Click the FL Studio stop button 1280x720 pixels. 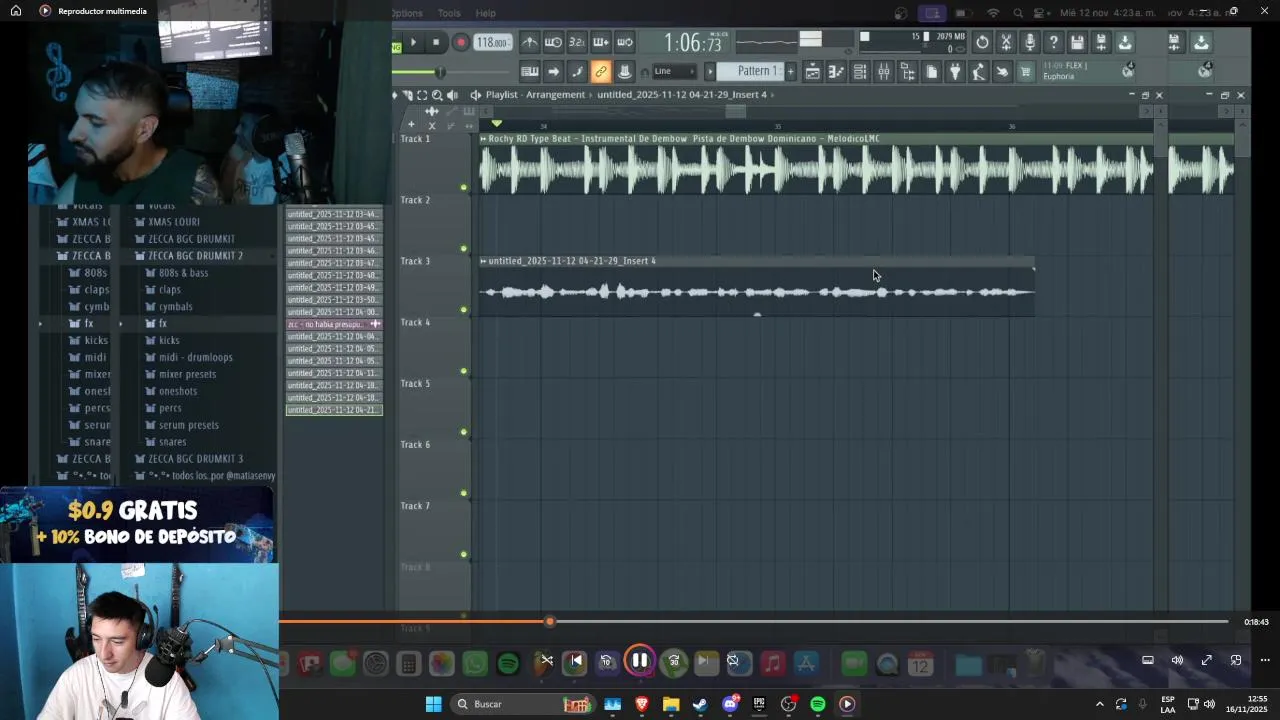point(436,42)
